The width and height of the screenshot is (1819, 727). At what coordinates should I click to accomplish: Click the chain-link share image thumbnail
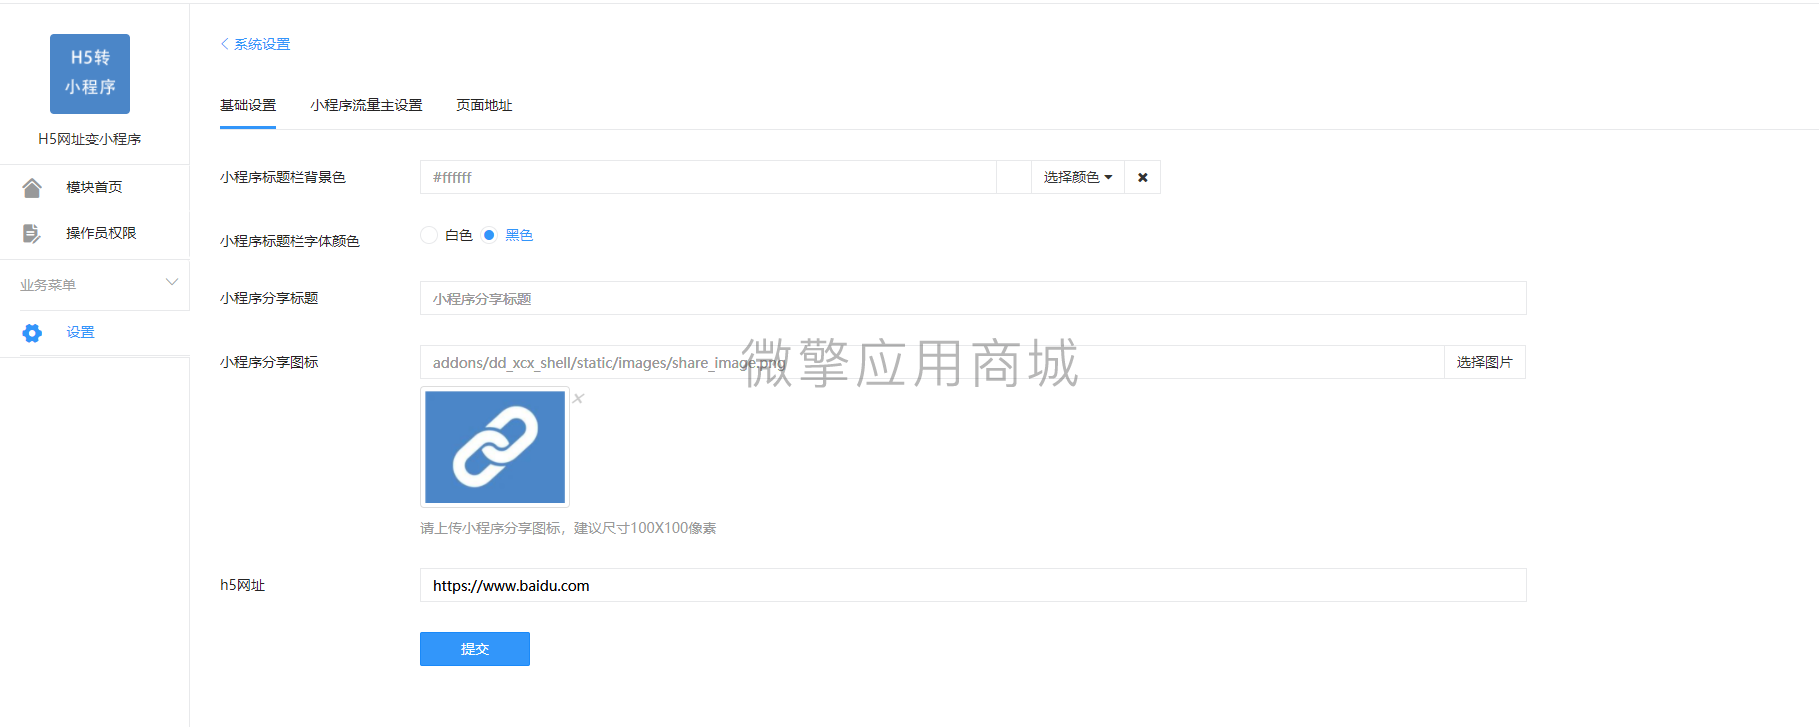(495, 447)
